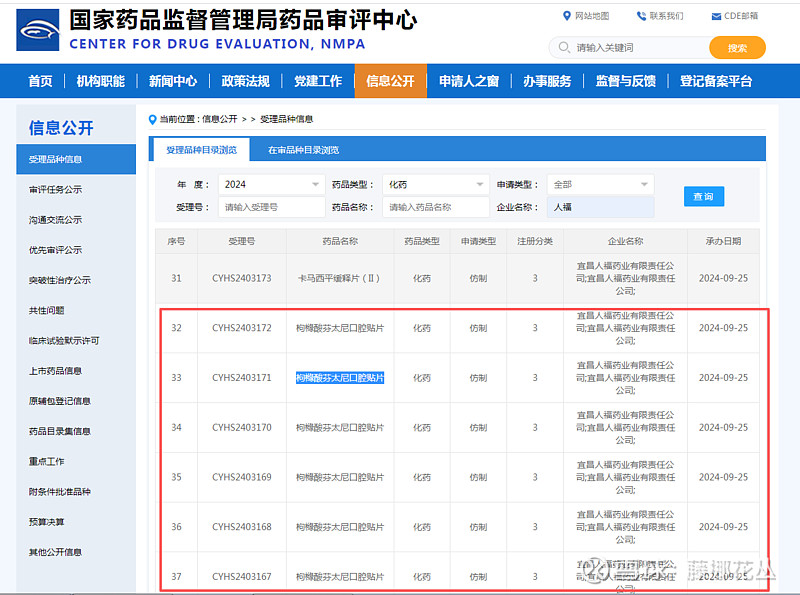Click the magnifier icon in search box
Viewport: 800px width, 595px height.
click(564, 48)
